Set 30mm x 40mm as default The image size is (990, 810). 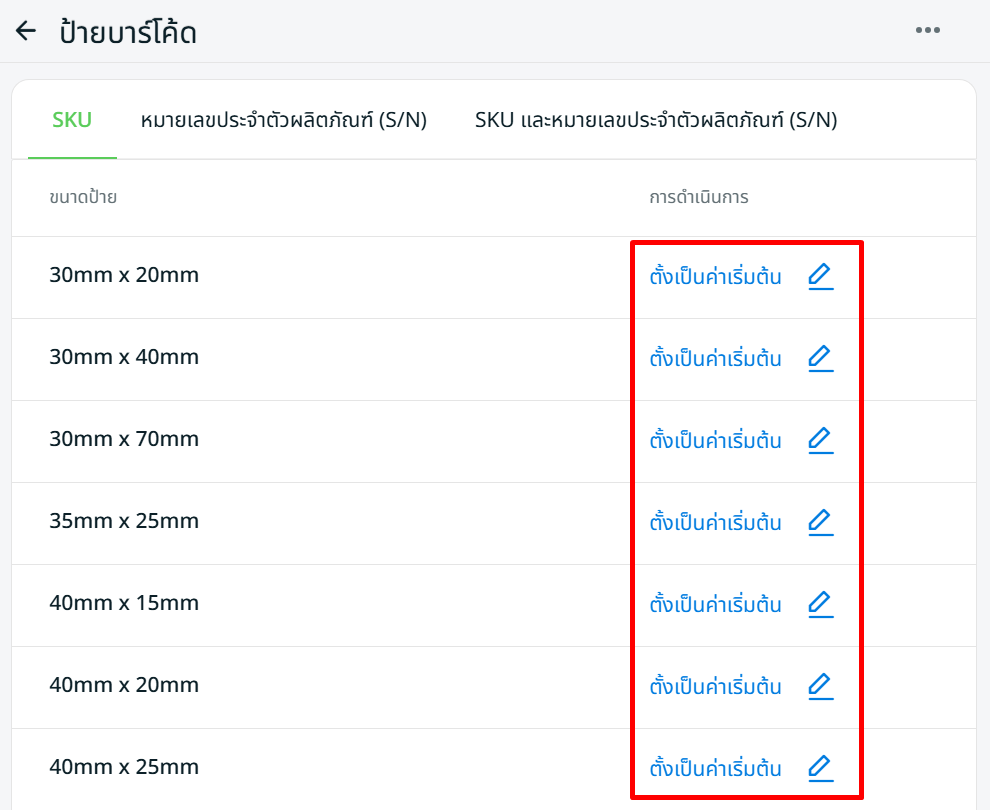click(715, 359)
